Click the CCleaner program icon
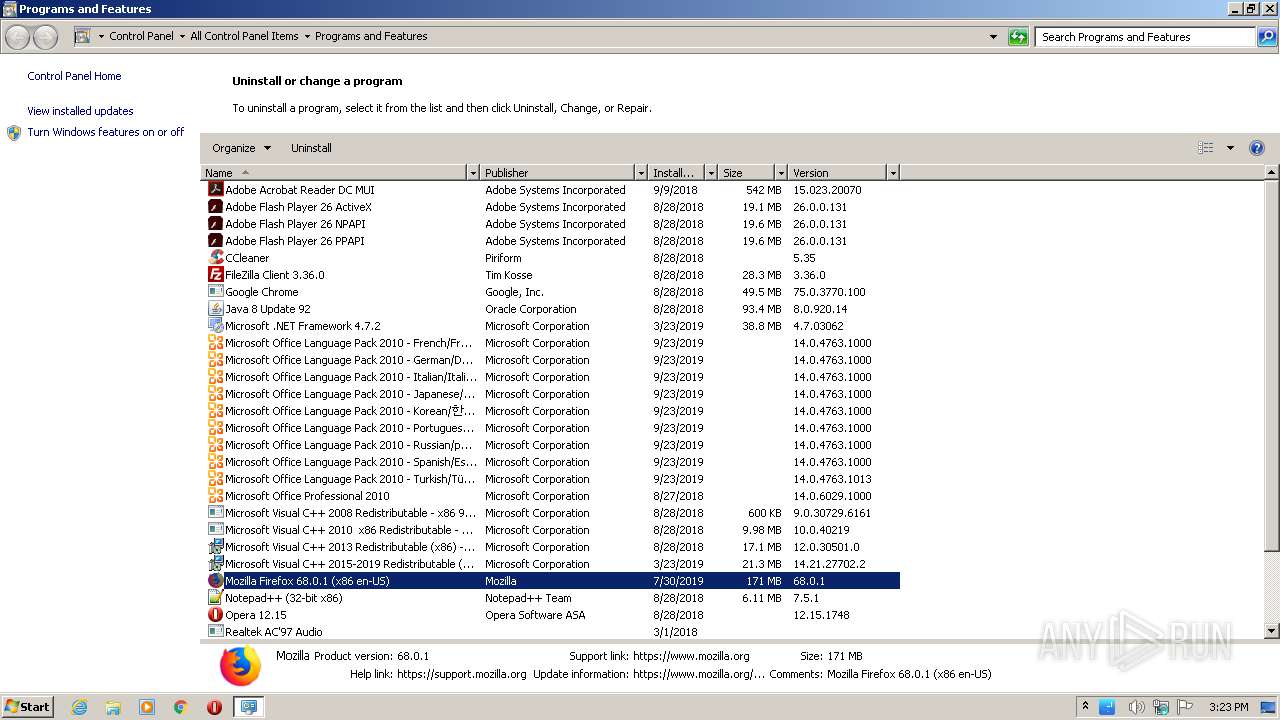This screenshot has height=720, width=1280. coord(215,258)
